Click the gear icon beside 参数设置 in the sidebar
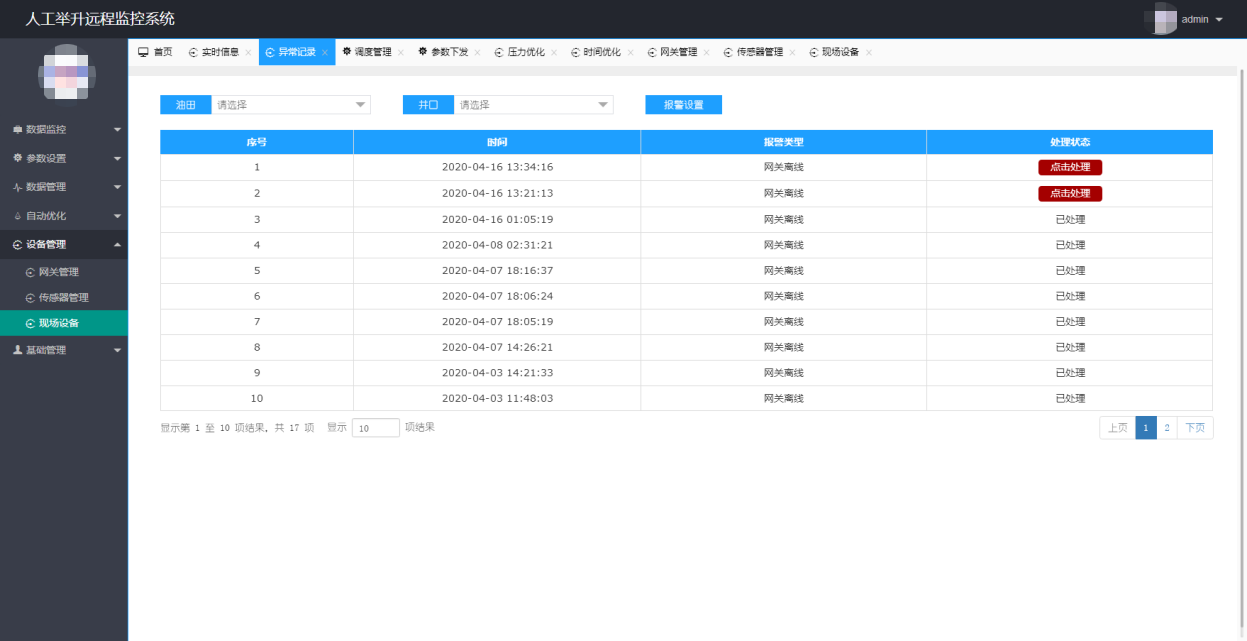Viewport: 1247px width, 641px height. click(x=18, y=158)
